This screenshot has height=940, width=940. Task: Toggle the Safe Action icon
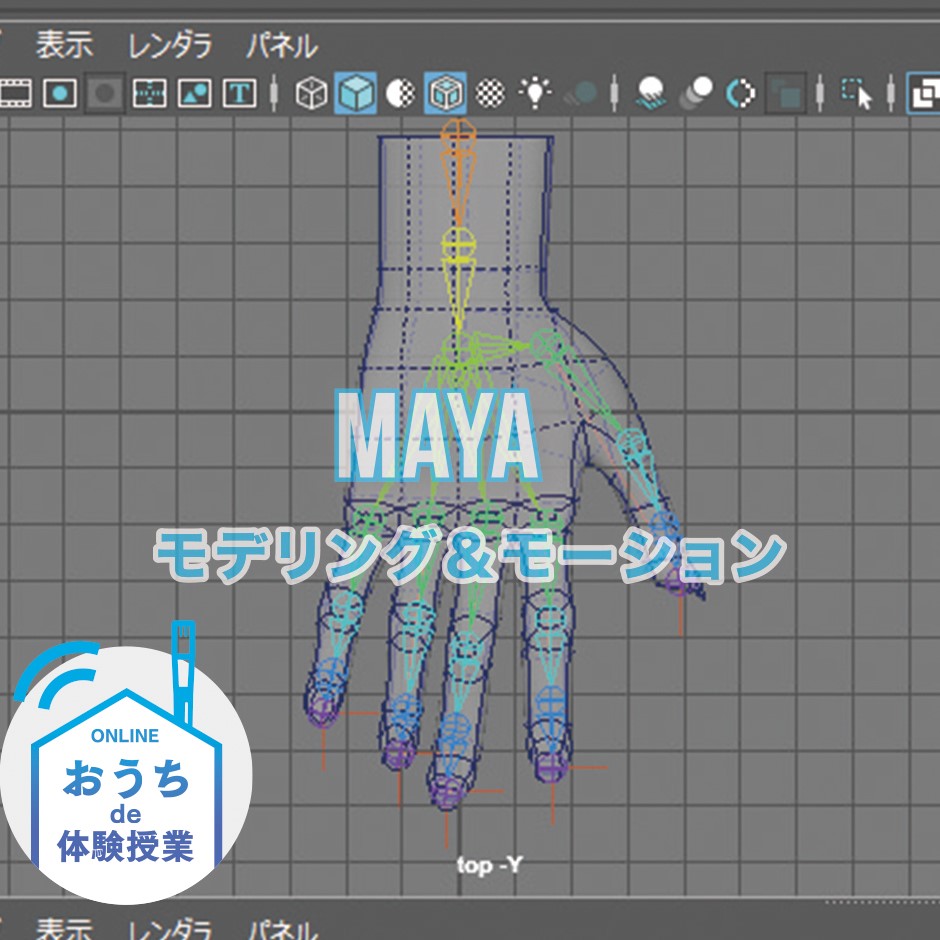(x=194, y=94)
